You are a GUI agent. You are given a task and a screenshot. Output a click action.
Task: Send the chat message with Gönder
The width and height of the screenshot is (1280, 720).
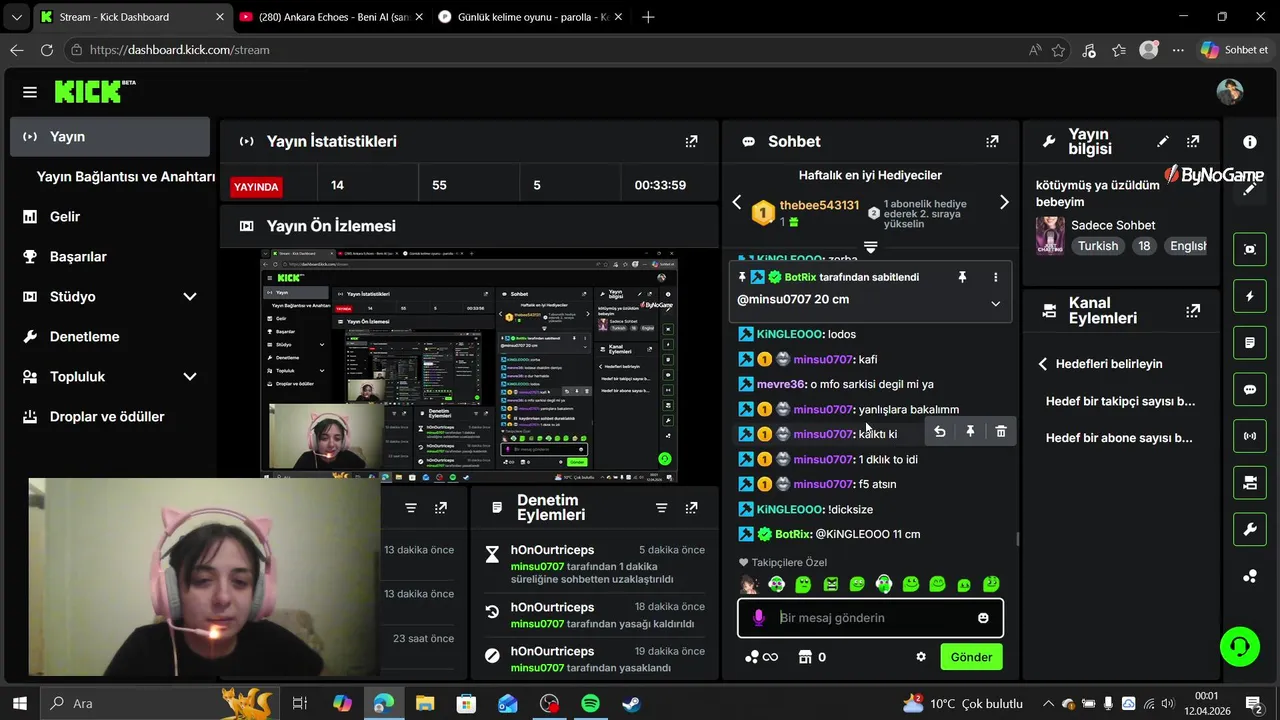click(971, 657)
